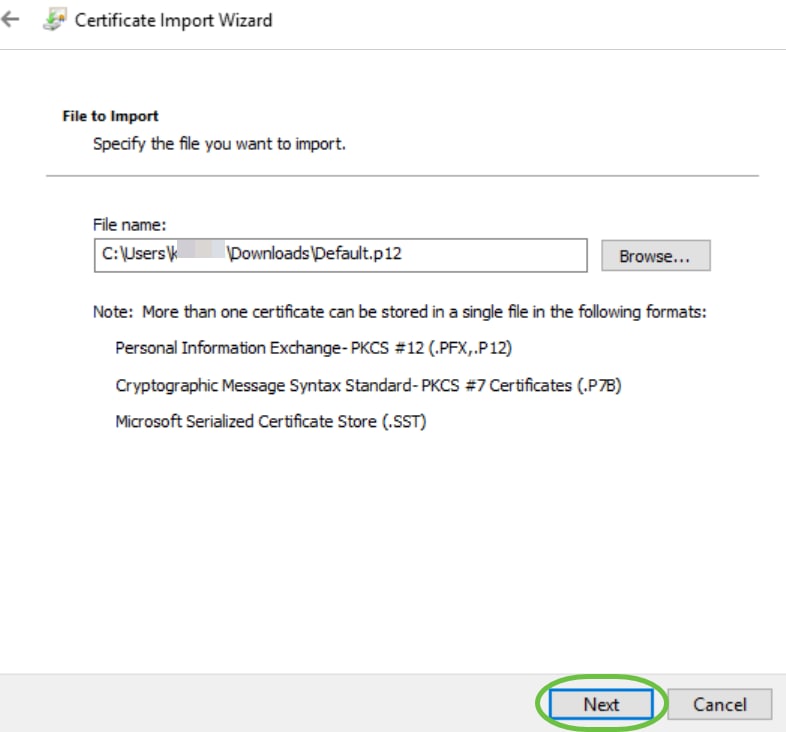Open the Browse... file picker
This screenshot has width=786, height=732.
tap(656, 256)
